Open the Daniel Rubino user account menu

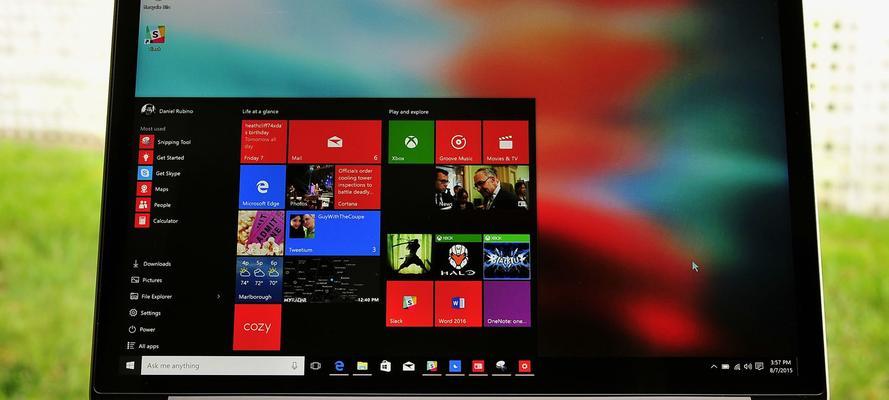pyautogui.click(x=167, y=110)
